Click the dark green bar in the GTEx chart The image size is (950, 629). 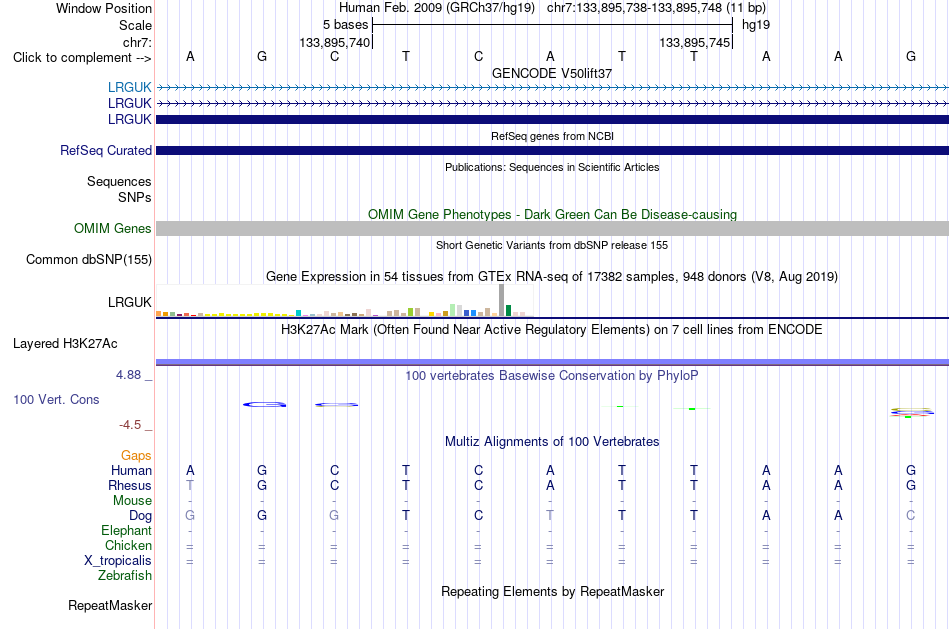(x=508, y=311)
